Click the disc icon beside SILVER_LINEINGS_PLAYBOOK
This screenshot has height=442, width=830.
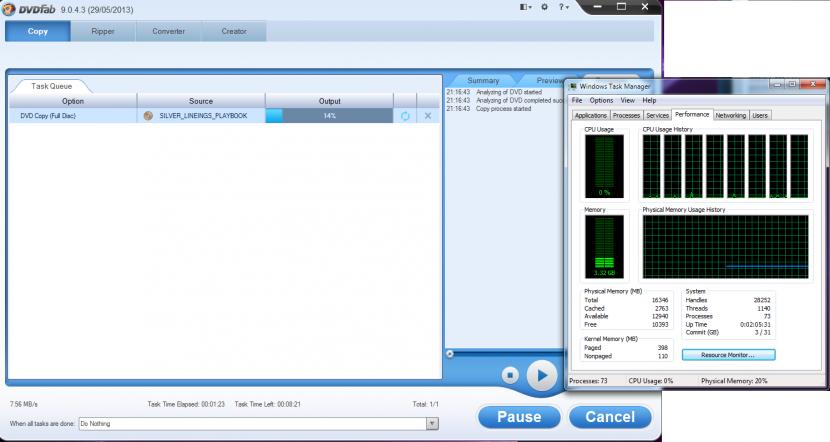149,116
